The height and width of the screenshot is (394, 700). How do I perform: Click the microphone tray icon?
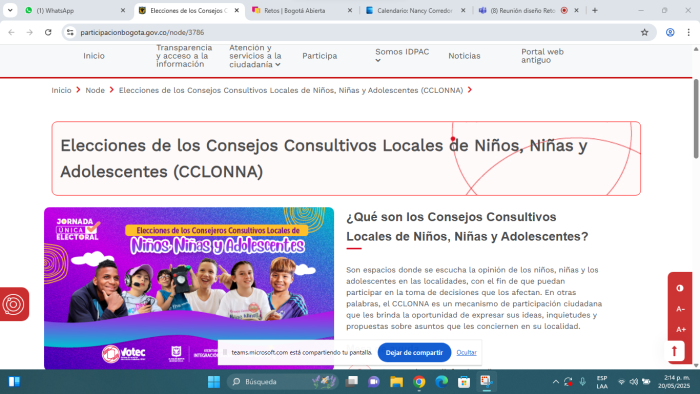pos(583,382)
